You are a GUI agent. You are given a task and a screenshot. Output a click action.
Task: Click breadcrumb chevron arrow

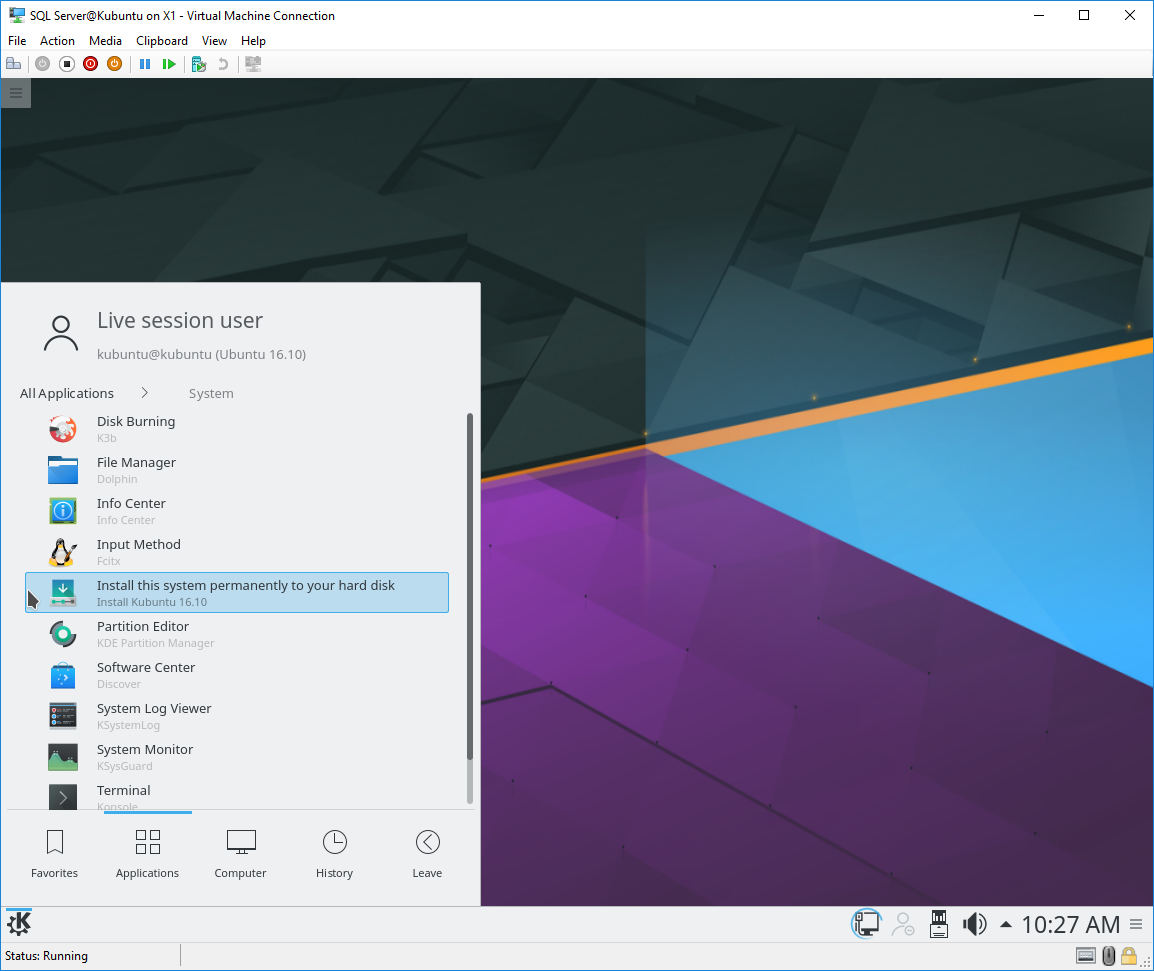click(x=144, y=392)
